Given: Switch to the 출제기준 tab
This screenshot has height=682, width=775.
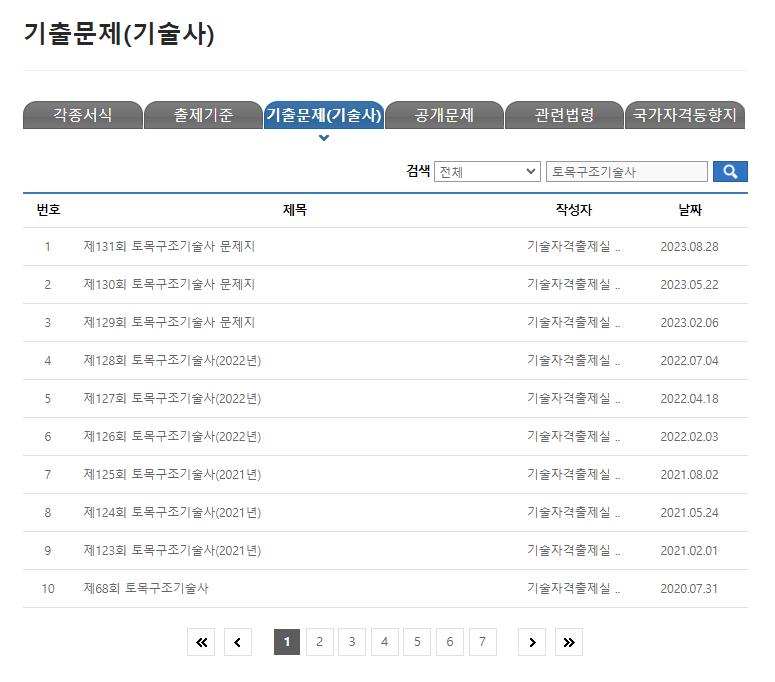Looking at the screenshot, I should coord(203,115).
